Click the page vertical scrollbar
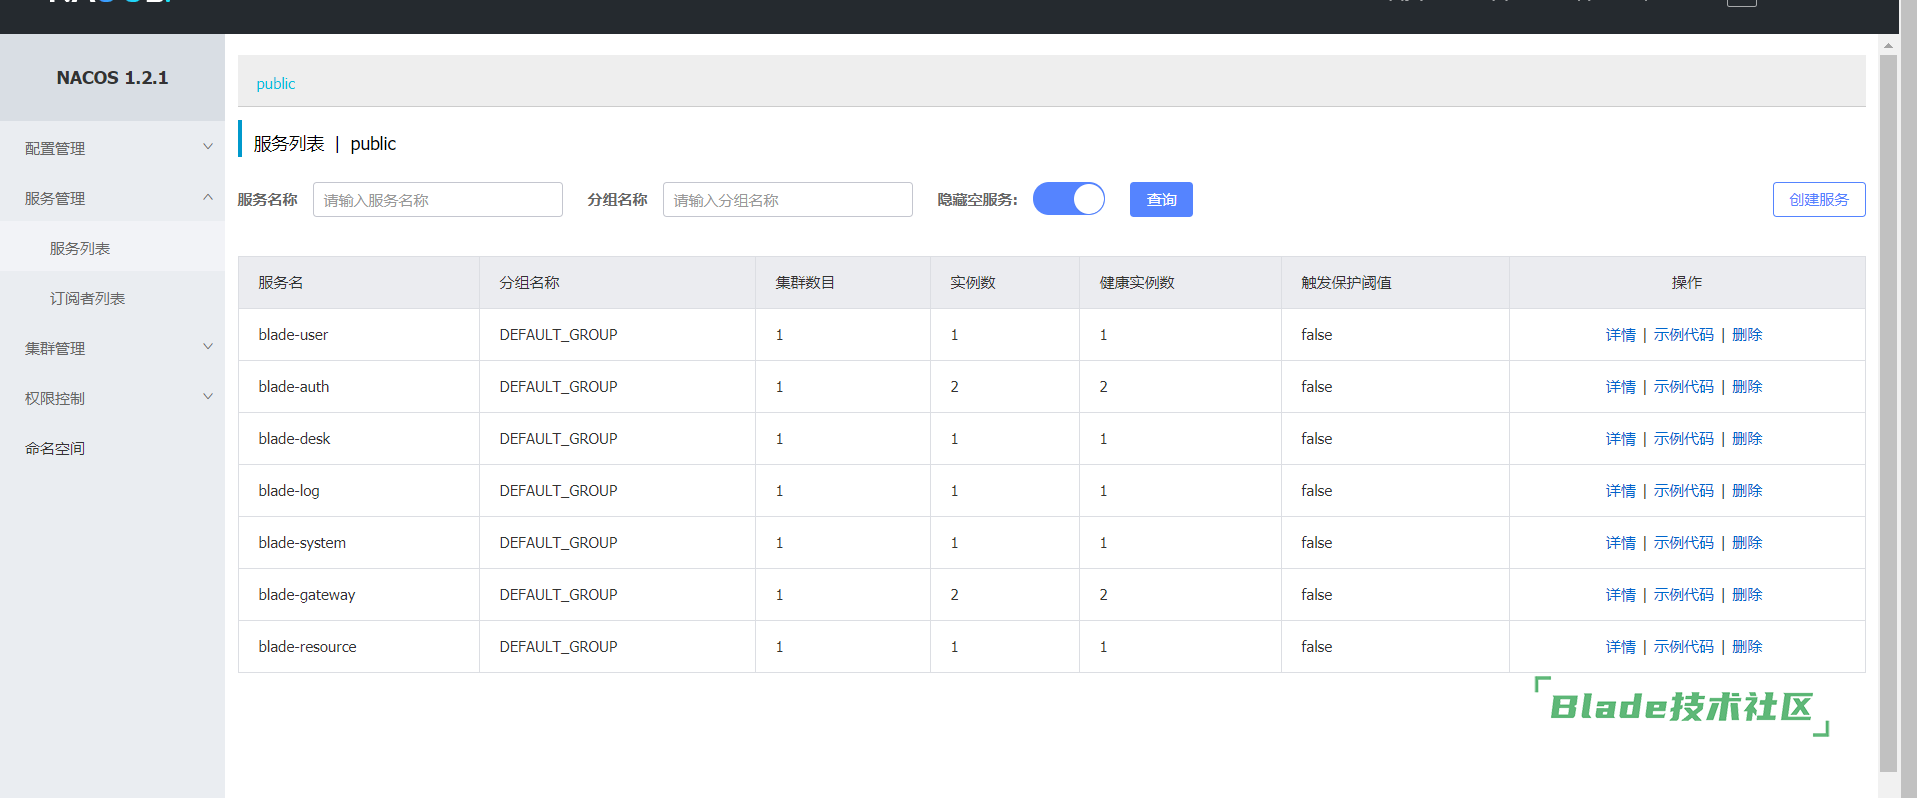 point(1888,413)
